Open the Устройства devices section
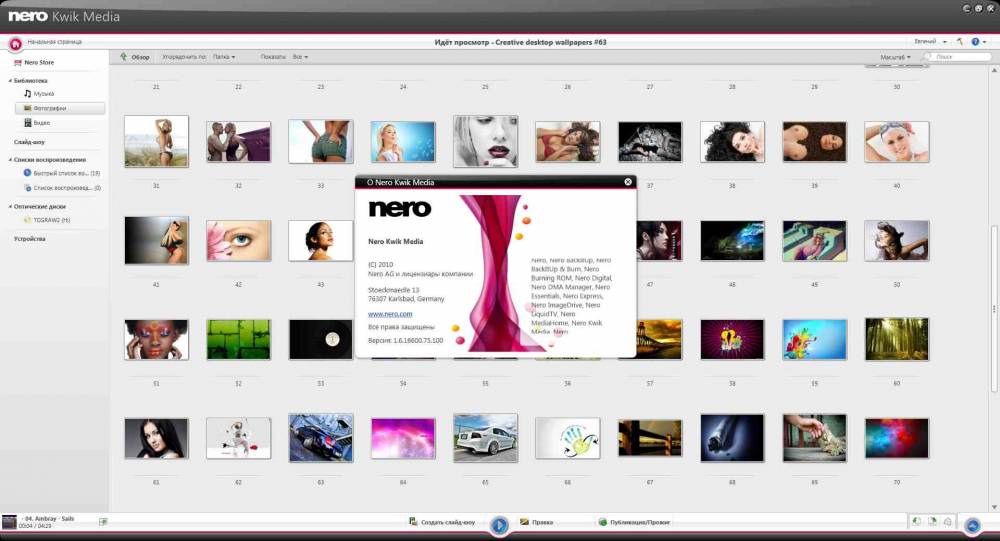Image resolution: width=1000 pixels, height=541 pixels. point(29,239)
